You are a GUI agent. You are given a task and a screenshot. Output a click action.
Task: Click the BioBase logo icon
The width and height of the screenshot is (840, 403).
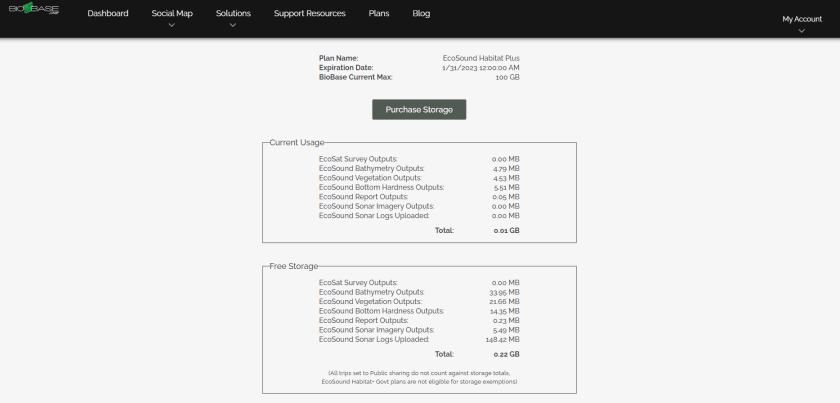(x=34, y=9)
